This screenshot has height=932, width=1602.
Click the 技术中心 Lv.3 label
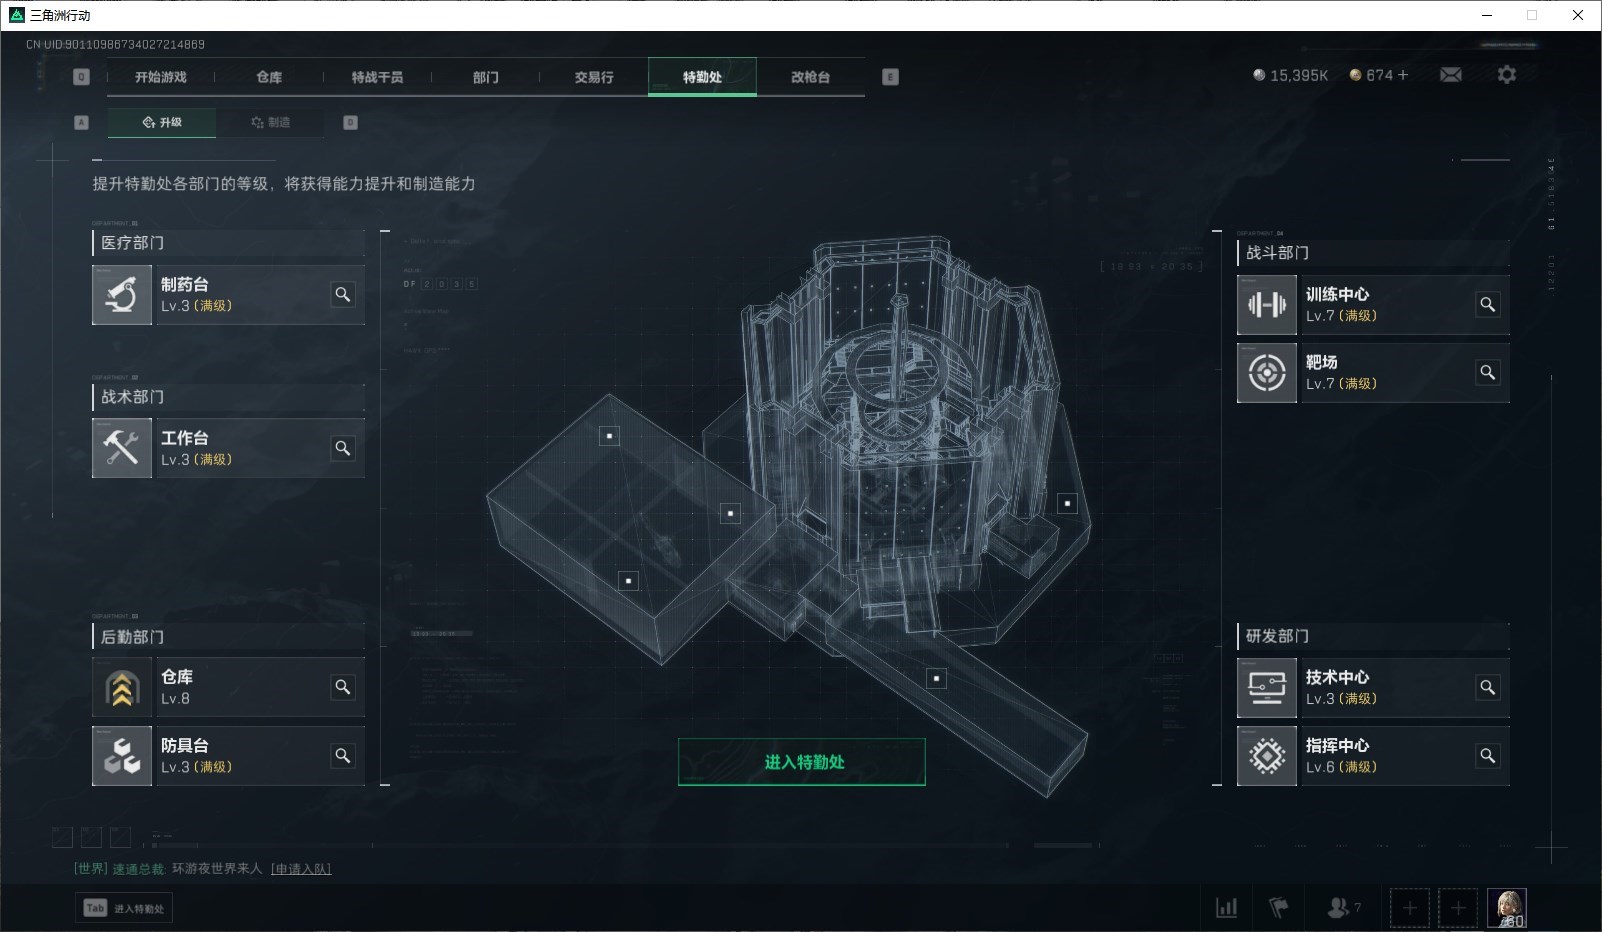(1341, 699)
